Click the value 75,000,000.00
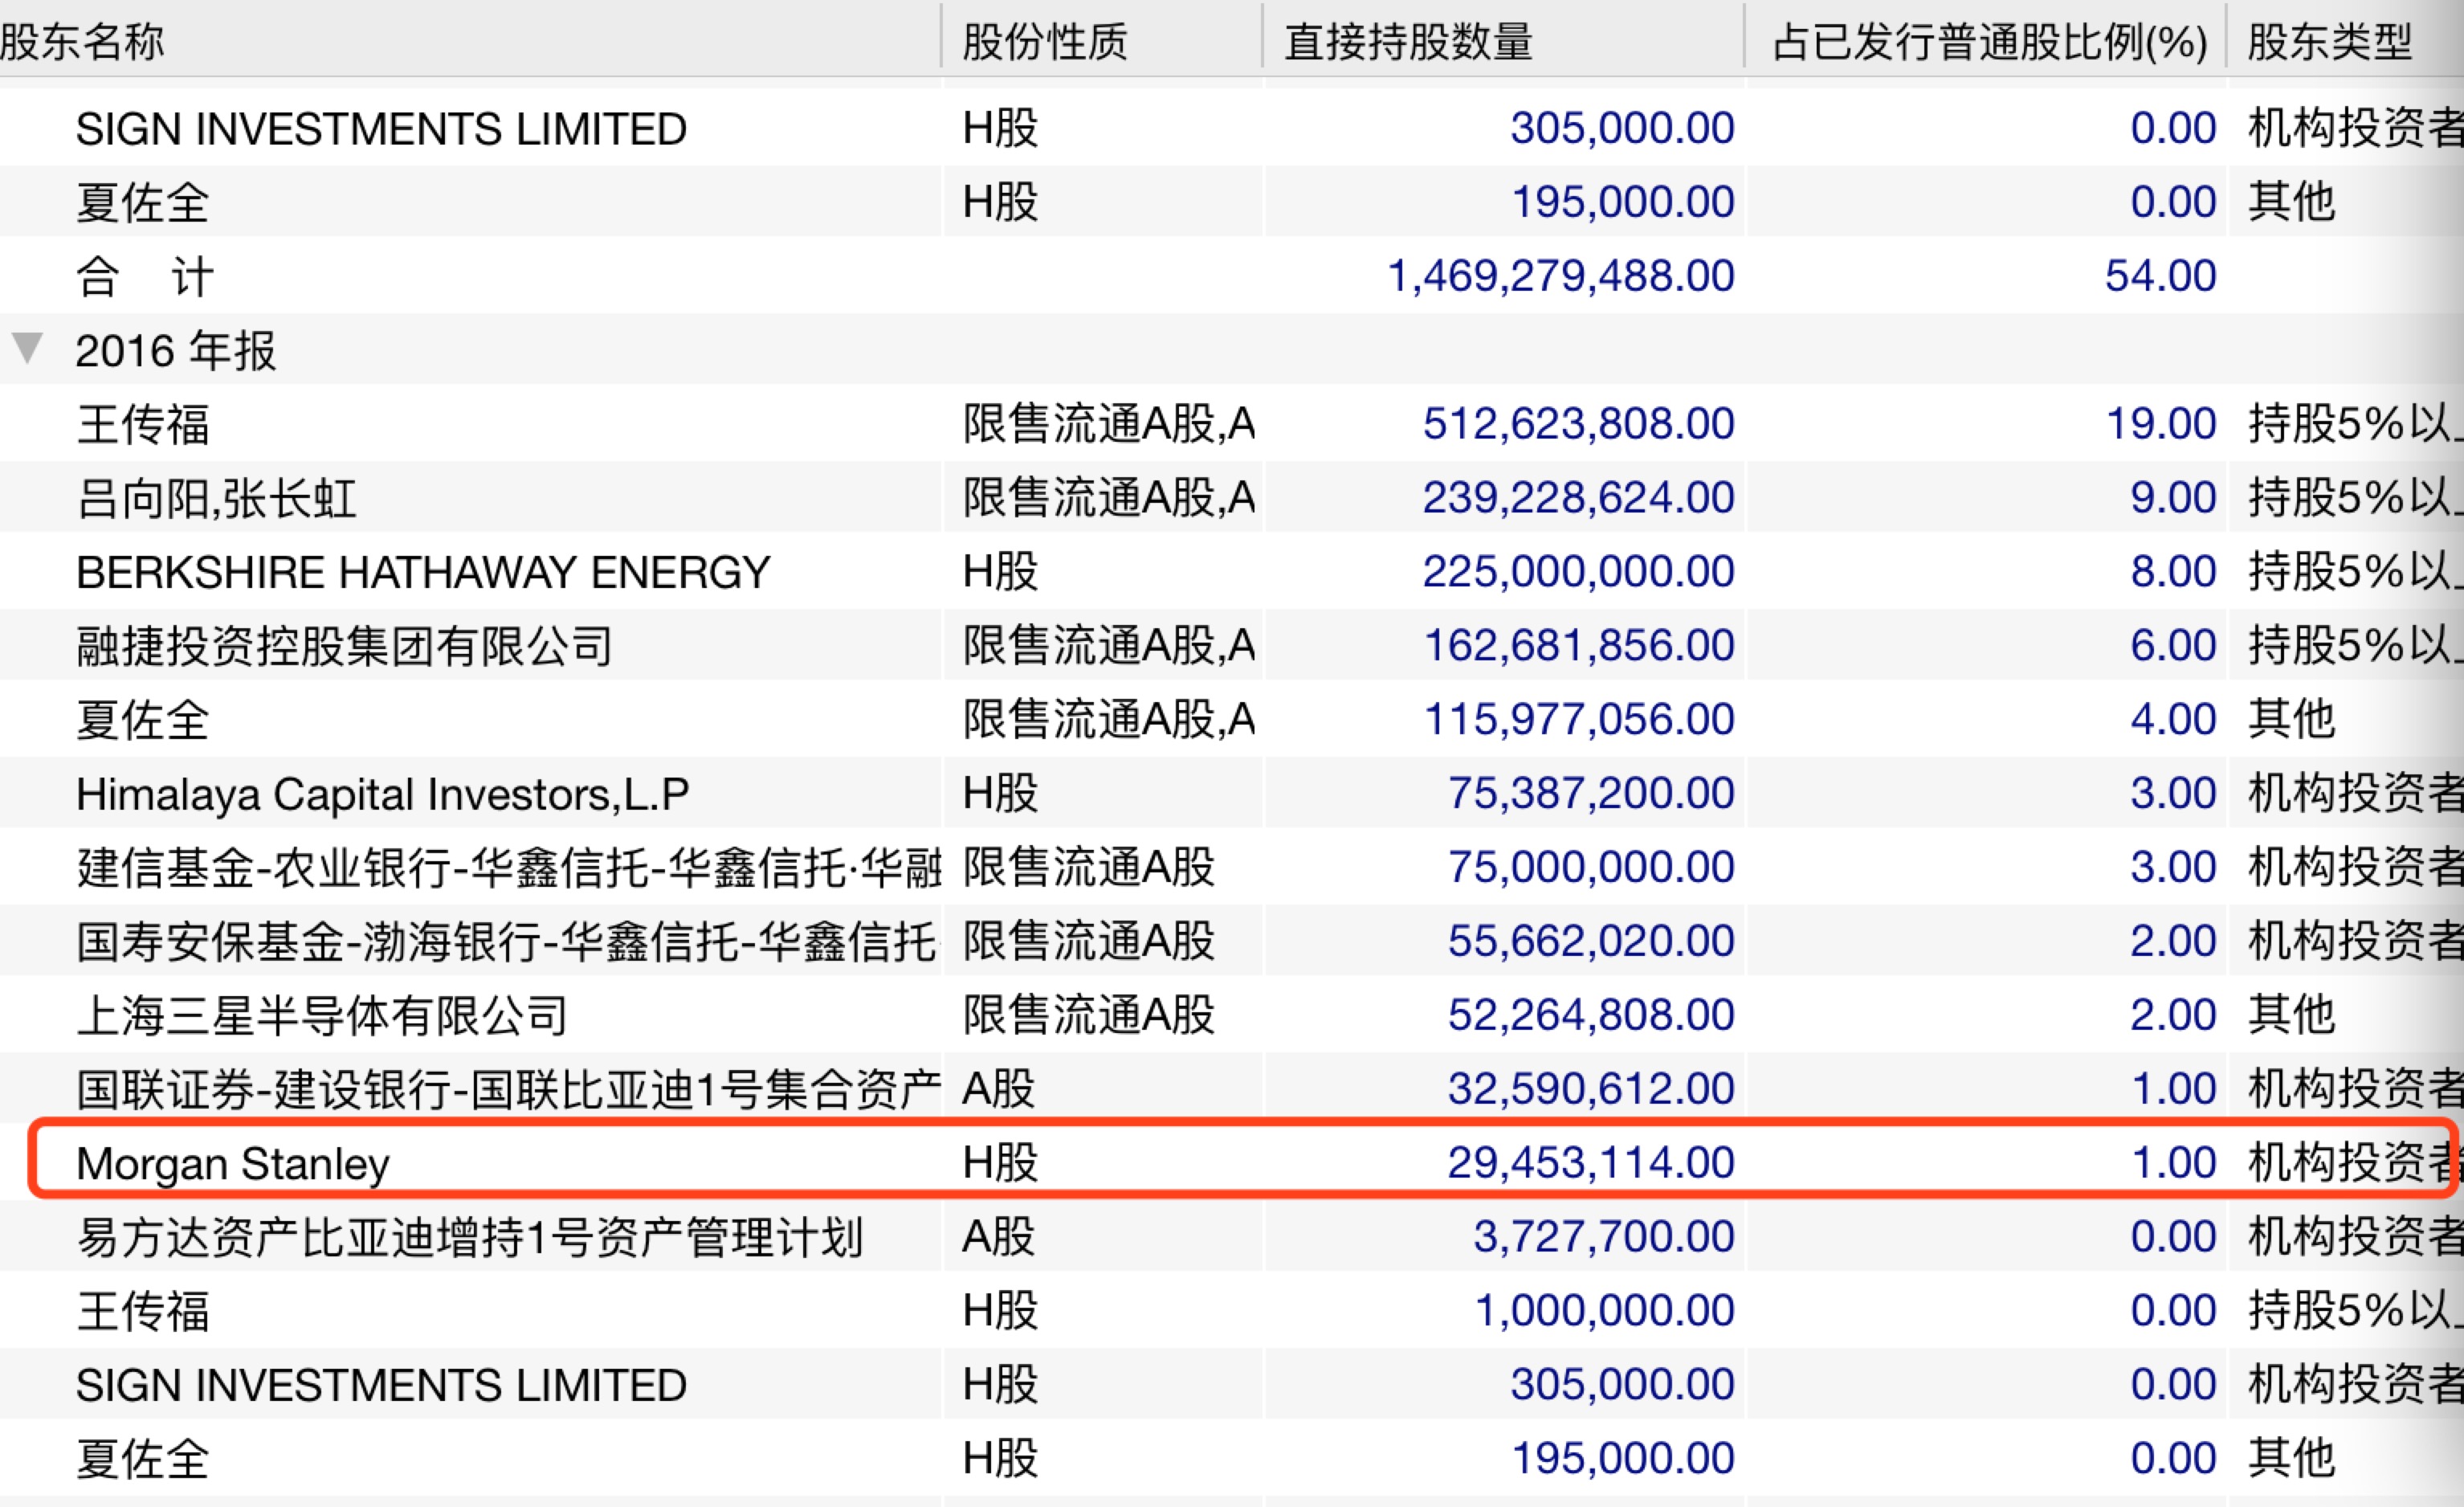 [x=1590, y=866]
